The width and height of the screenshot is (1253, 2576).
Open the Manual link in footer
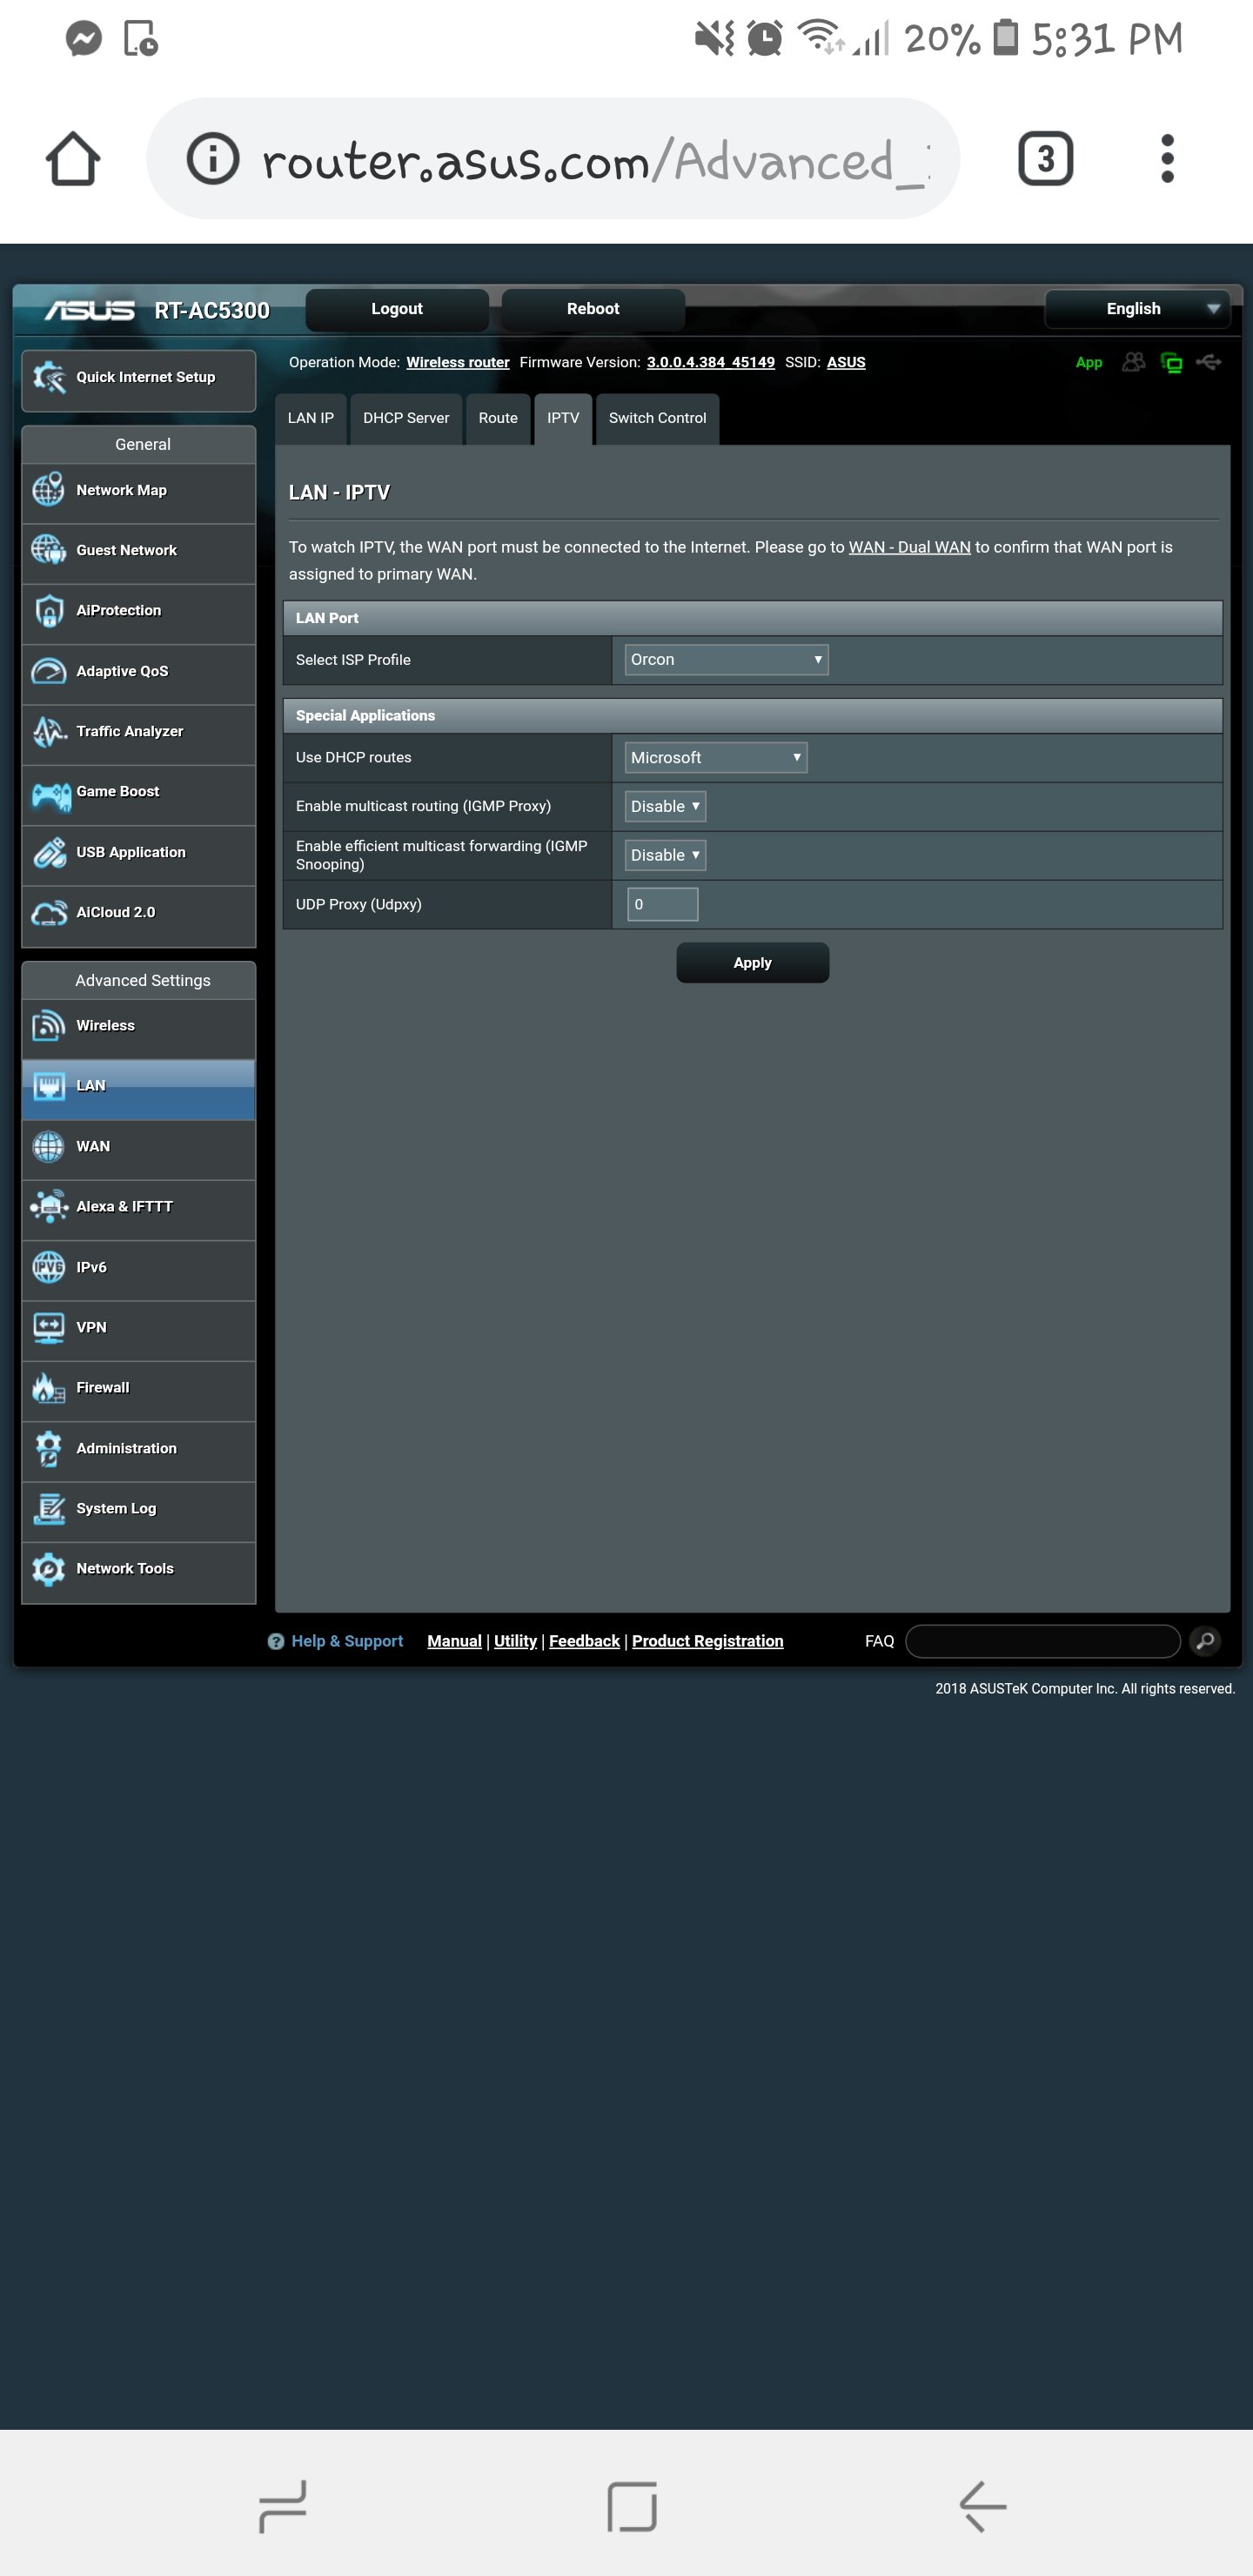click(x=454, y=1641)
